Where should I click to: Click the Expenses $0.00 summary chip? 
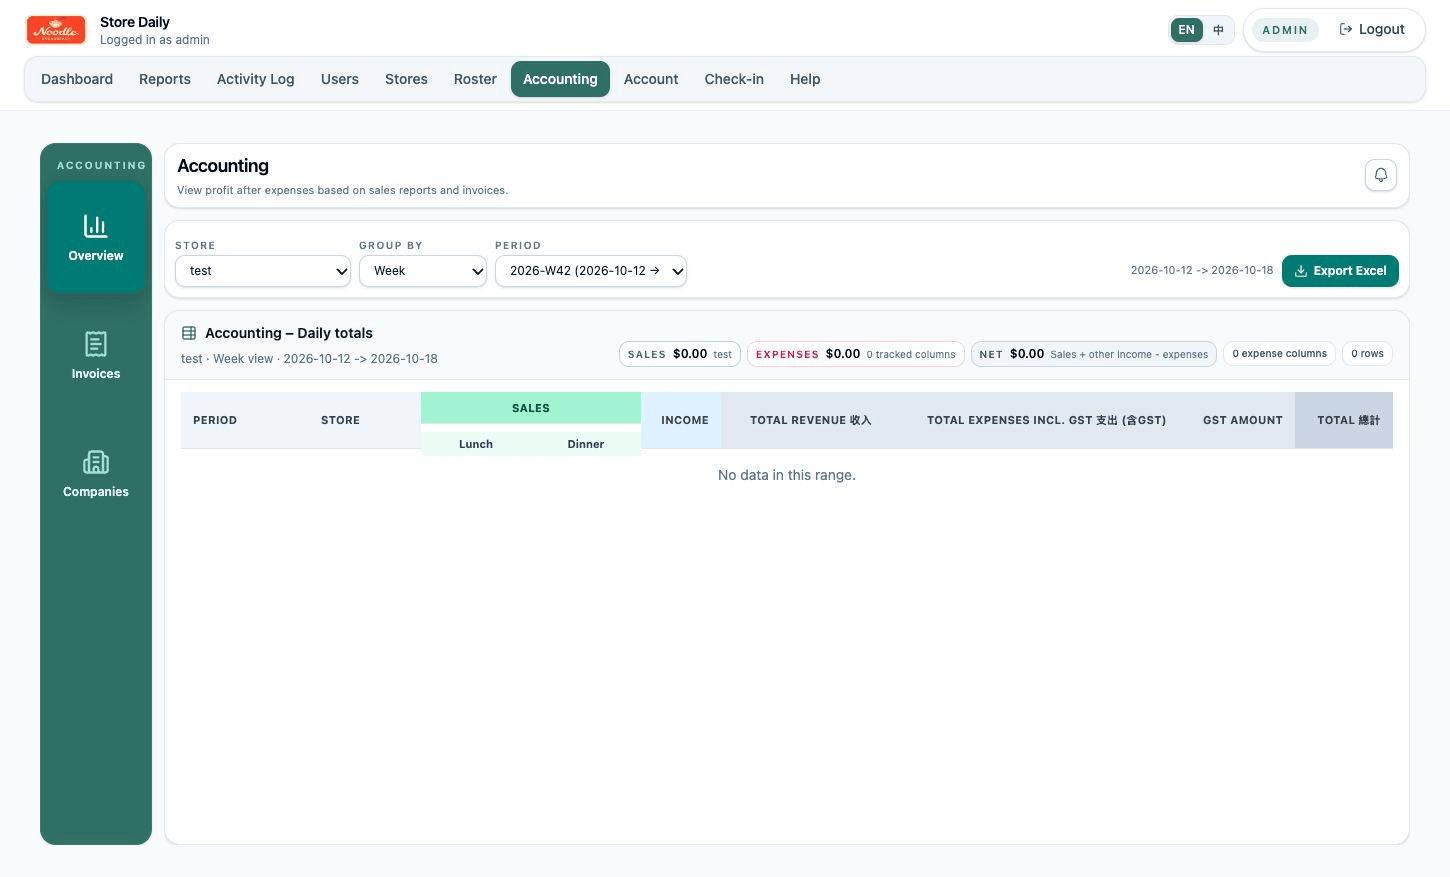[856, 354]
